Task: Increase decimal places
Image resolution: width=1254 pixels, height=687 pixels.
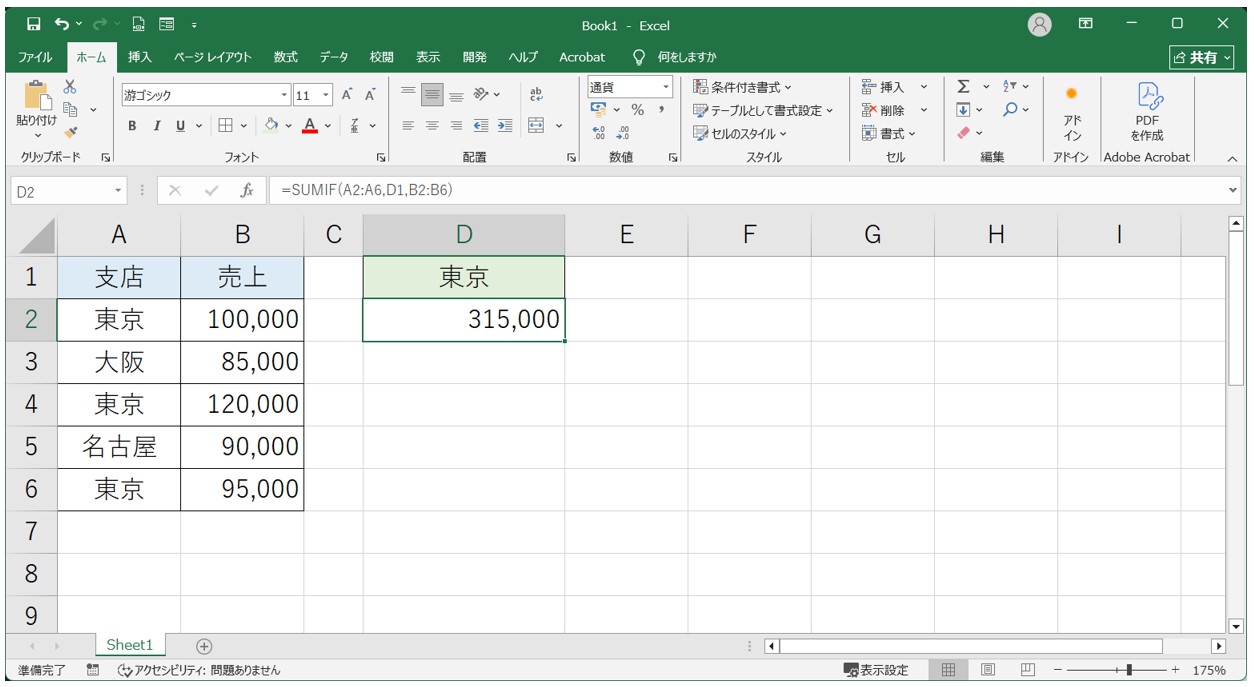Action: click(599, 133)
